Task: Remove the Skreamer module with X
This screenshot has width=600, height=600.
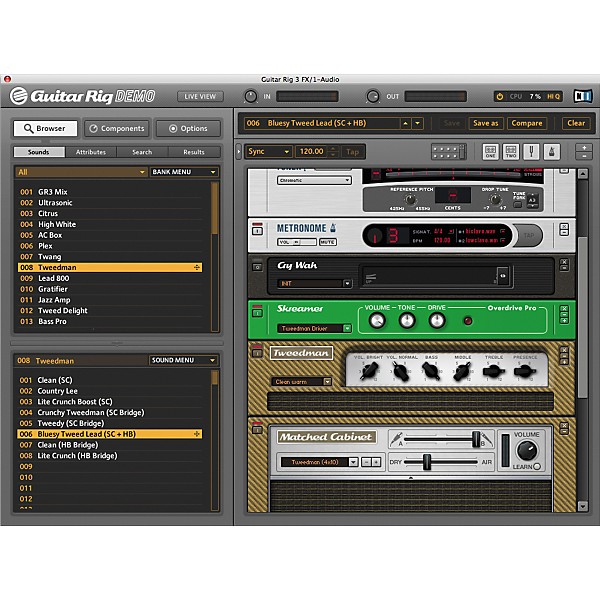Action: coord(564,308)
